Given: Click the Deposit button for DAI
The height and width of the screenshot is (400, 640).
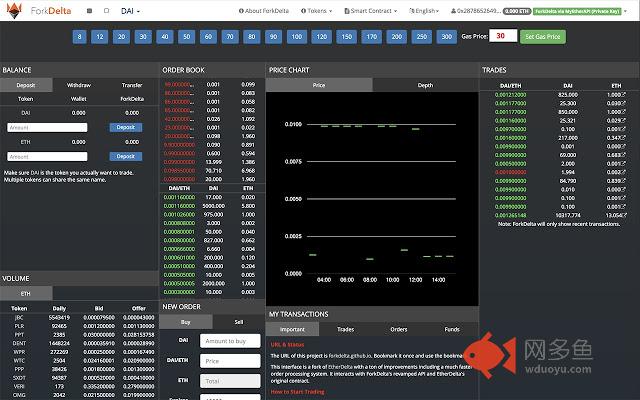Looking at the screenshot, I should (126, 127).
